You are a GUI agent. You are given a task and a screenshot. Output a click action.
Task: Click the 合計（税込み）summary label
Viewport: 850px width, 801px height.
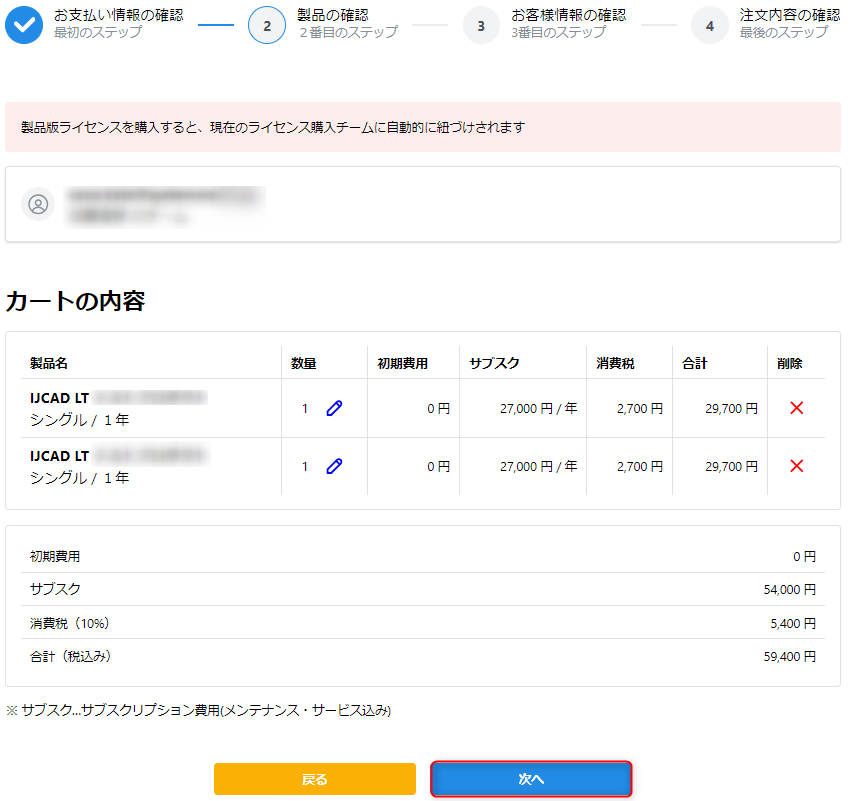[x=70, y=656]
